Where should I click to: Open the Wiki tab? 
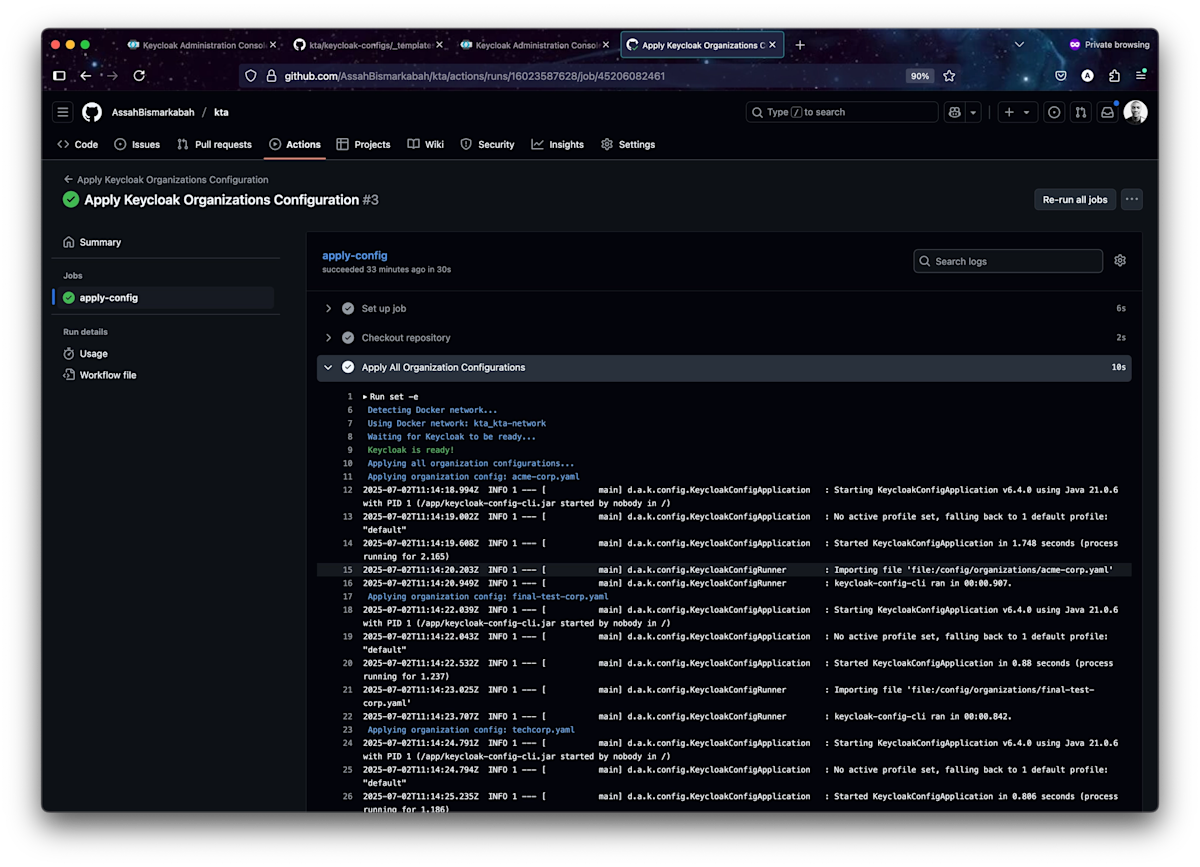click(x=426, y=144)
